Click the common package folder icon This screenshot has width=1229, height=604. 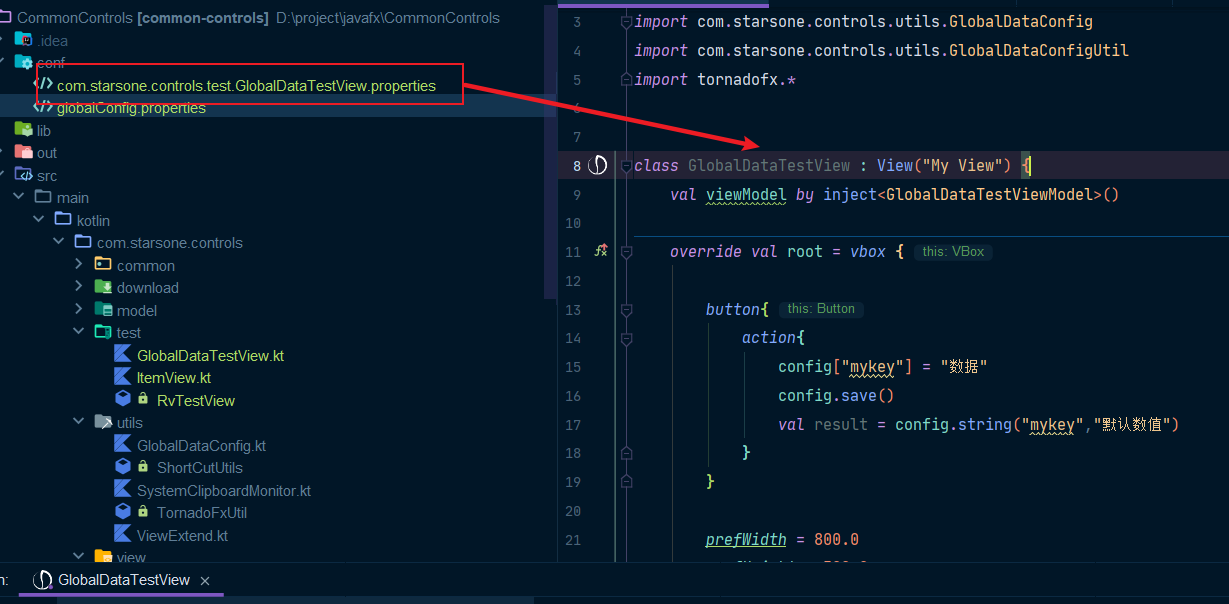point(103,265)
